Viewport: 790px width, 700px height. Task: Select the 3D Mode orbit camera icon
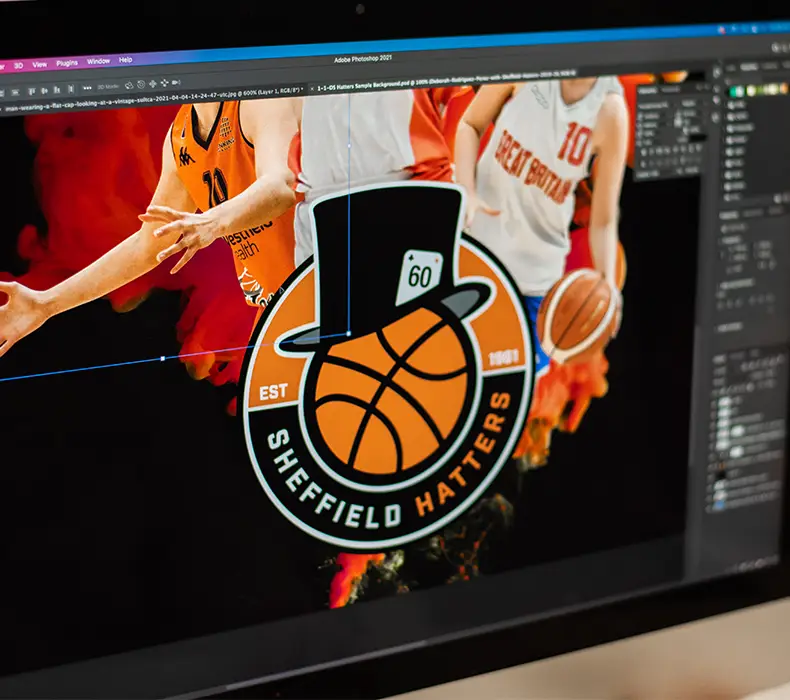[129, 86]
